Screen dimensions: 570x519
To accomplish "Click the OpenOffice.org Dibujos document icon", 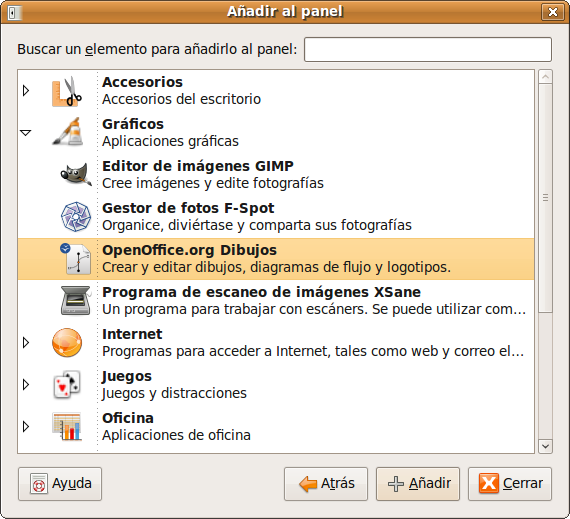I will (x=76, y=259).
